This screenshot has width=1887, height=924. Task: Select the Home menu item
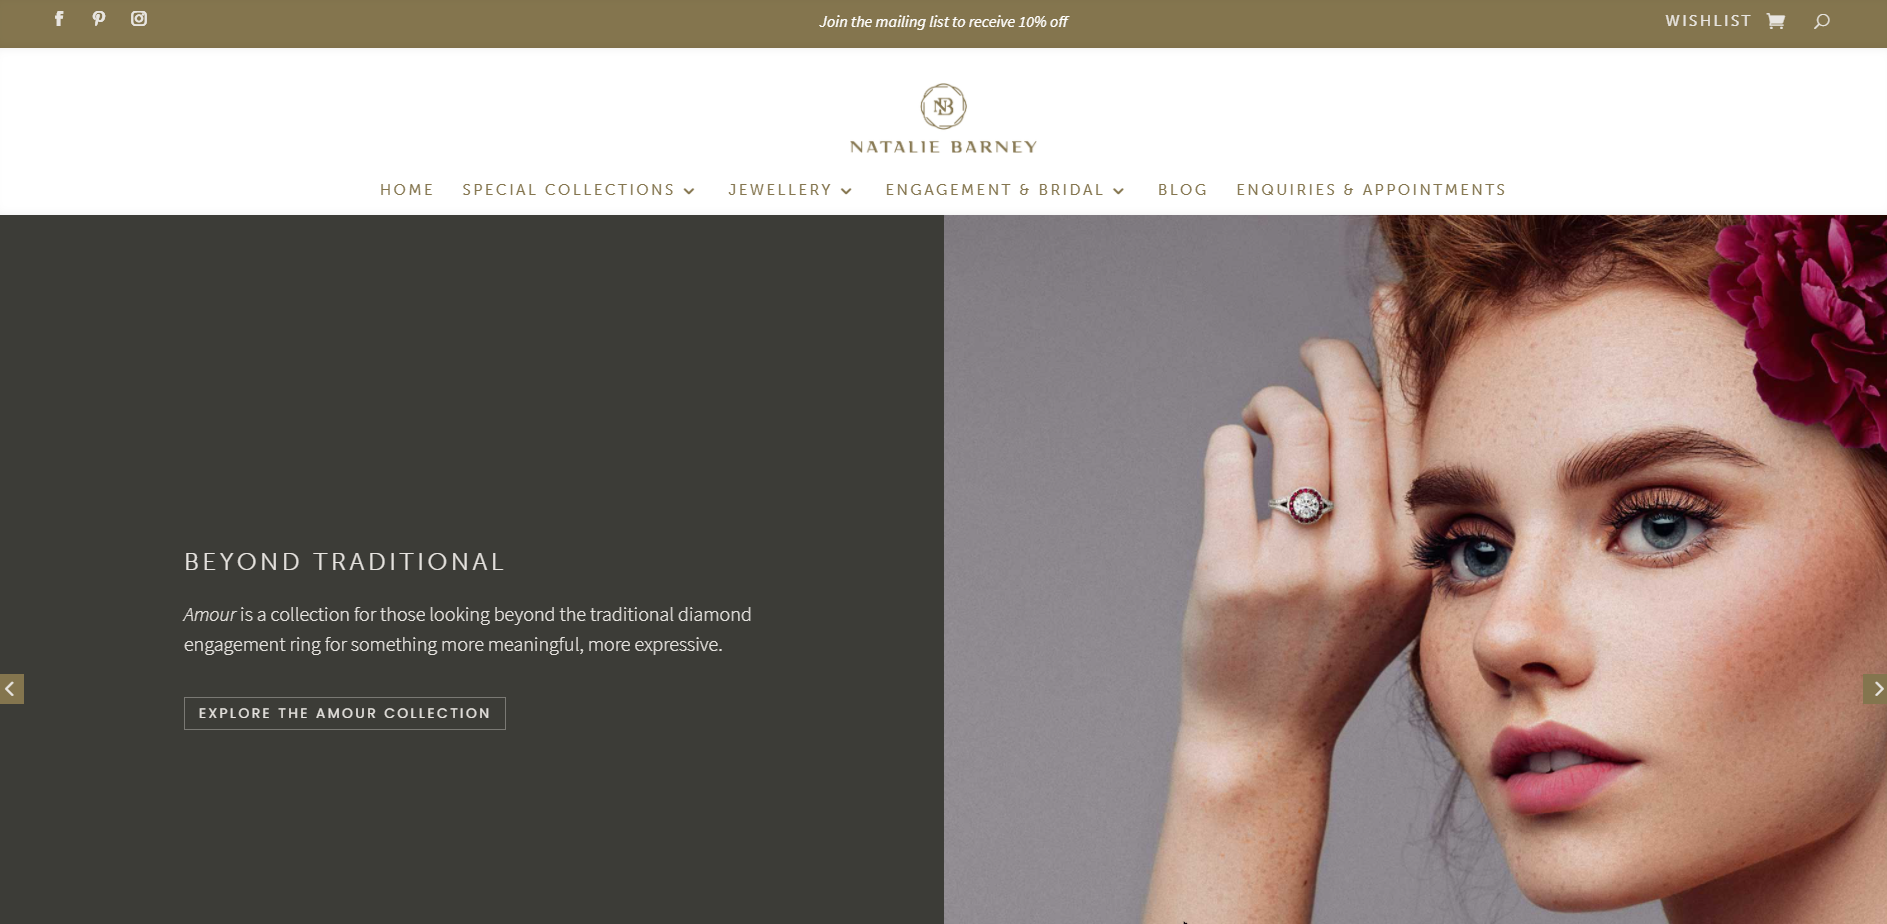pos(407,190)
